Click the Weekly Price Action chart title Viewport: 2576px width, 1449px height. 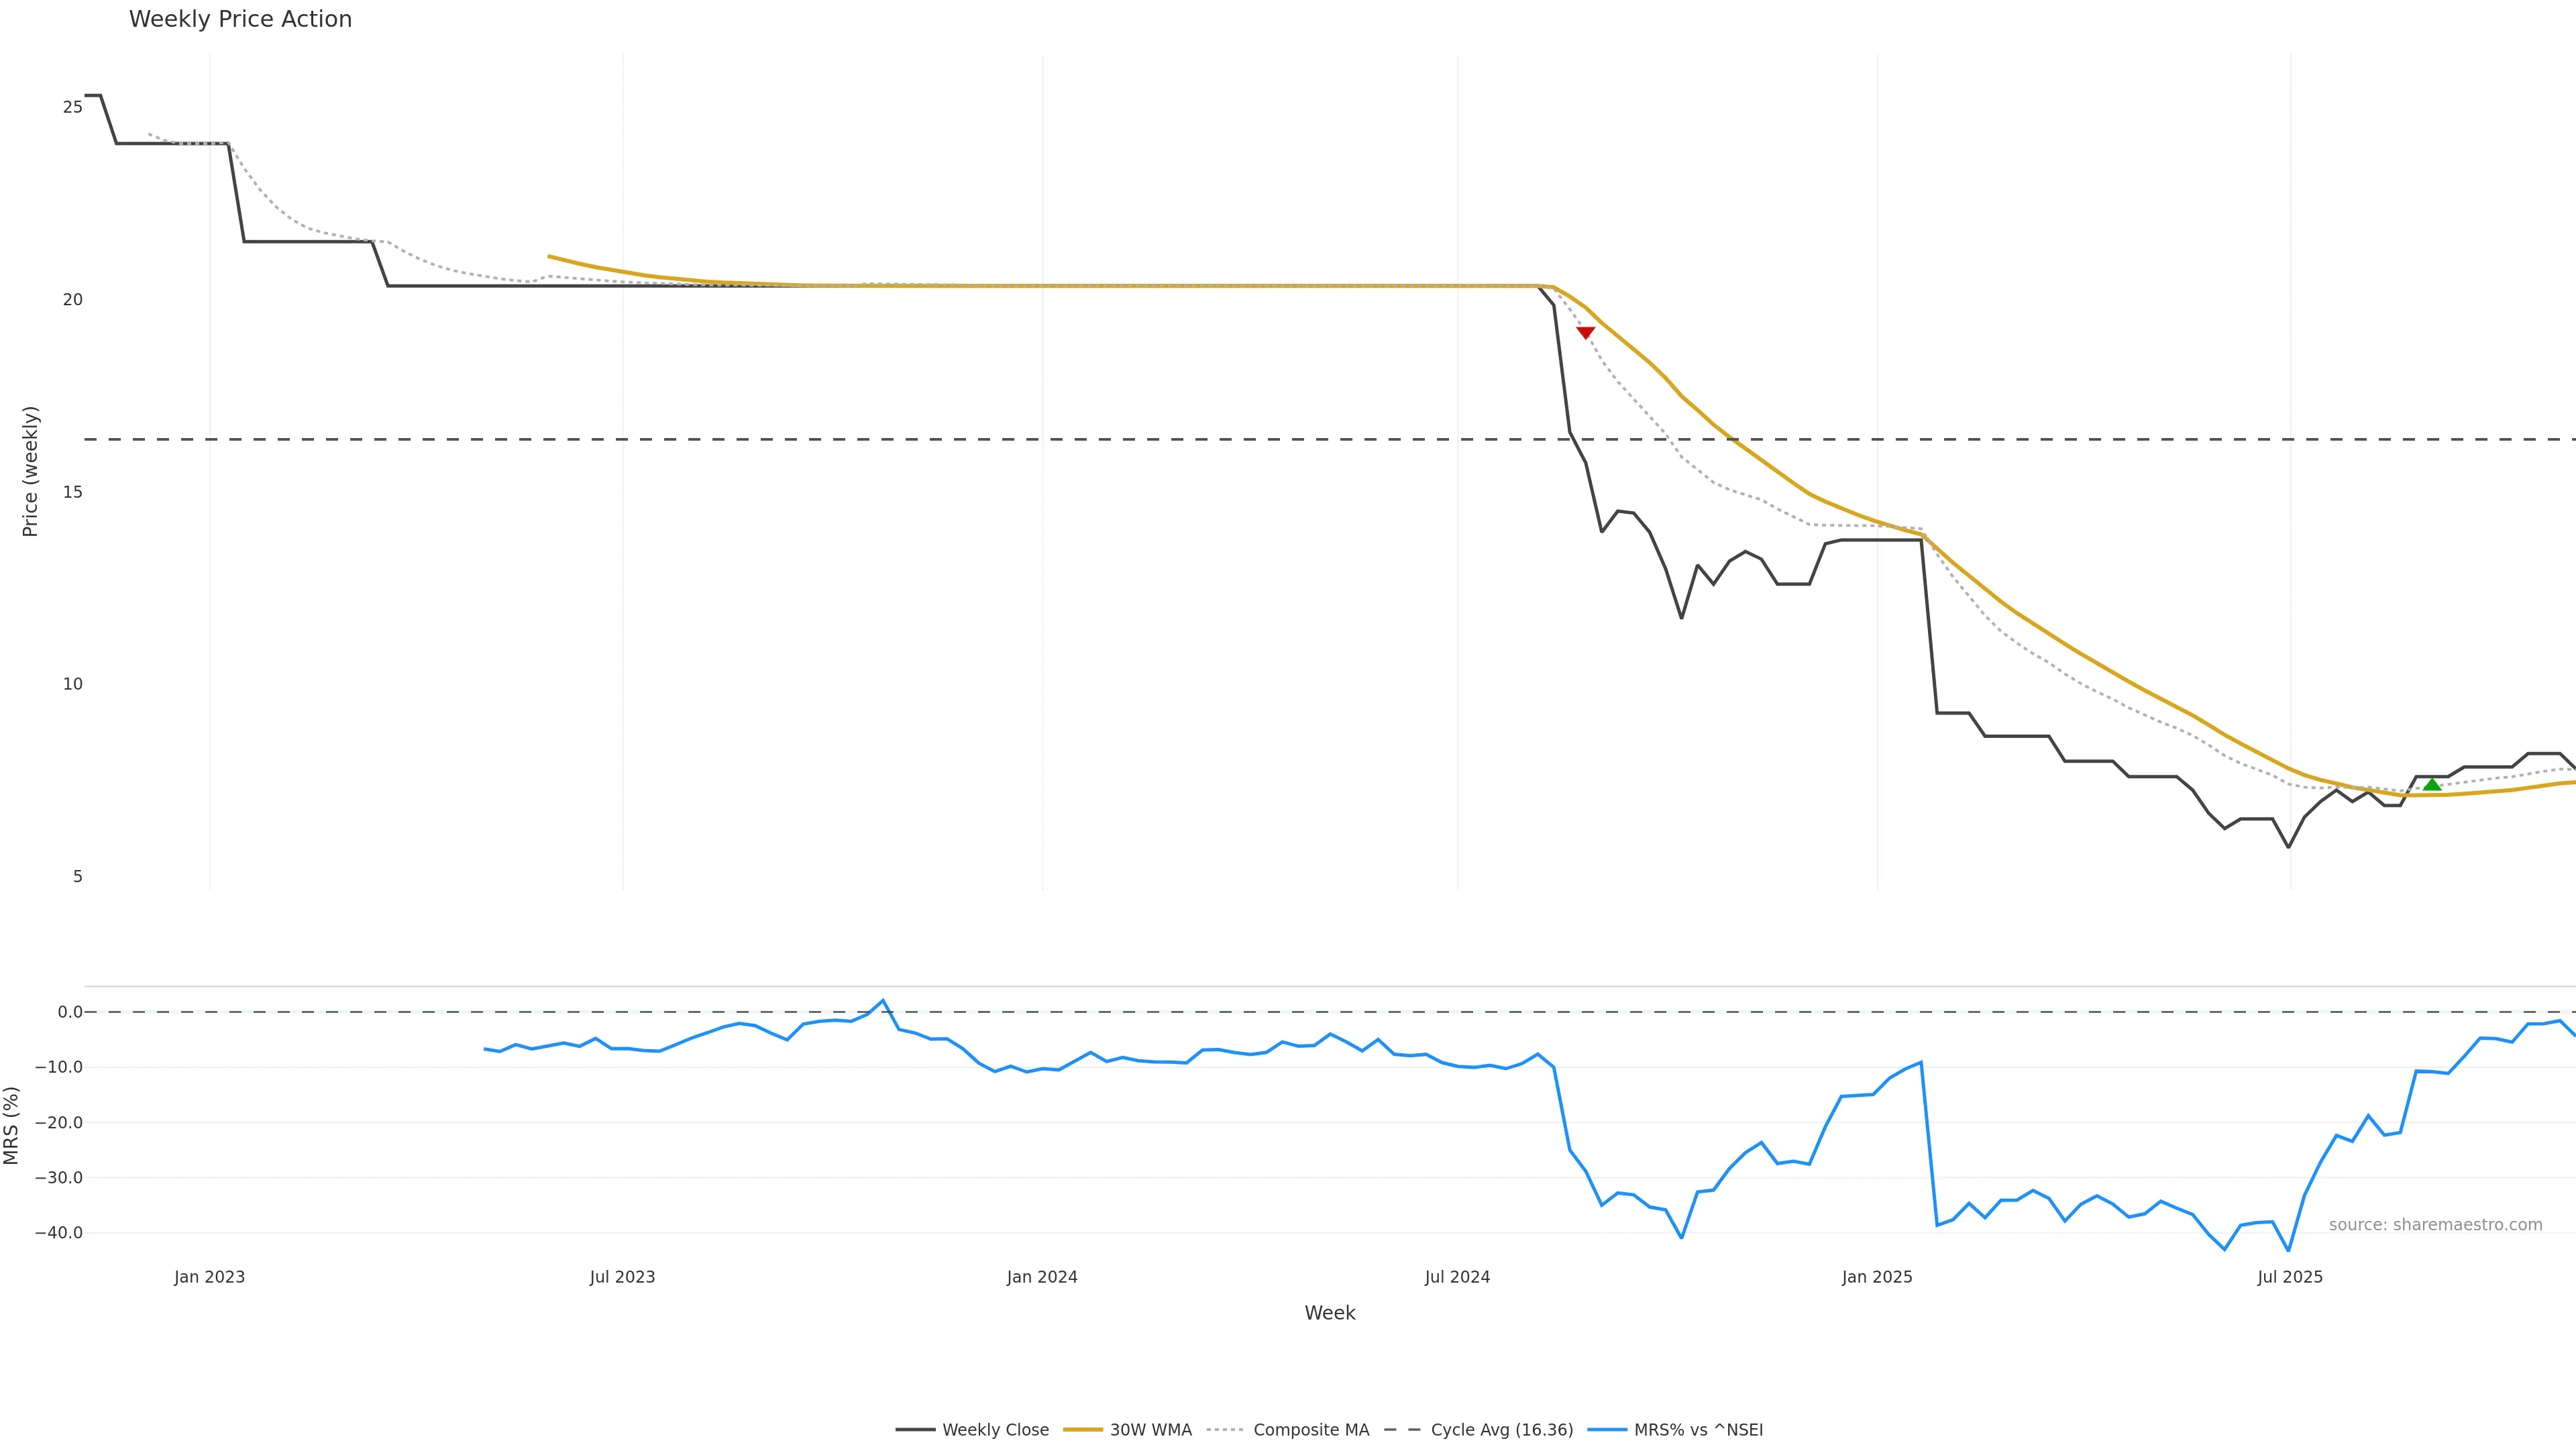240,19
